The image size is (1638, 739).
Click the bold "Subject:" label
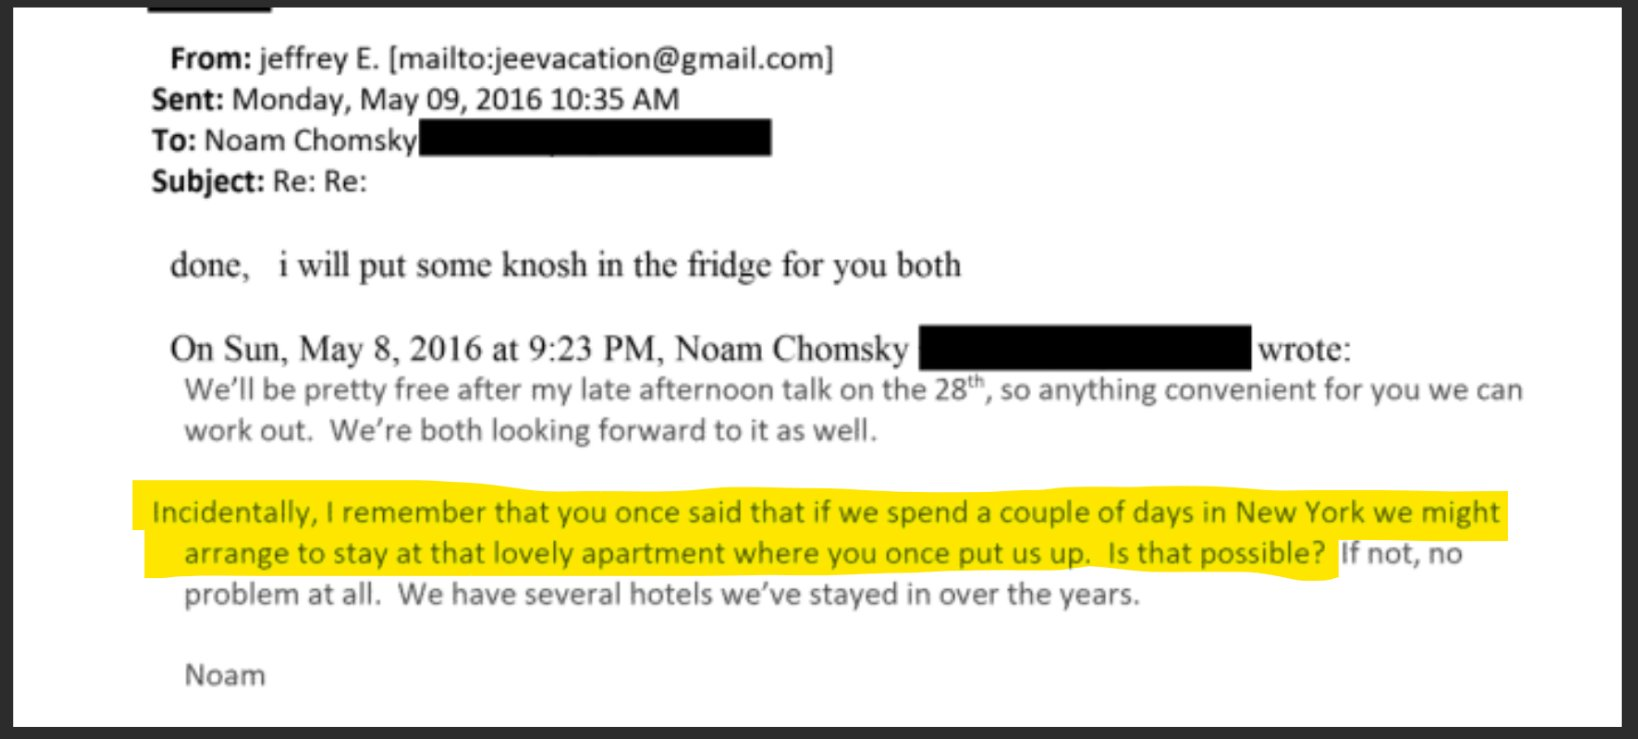[x=208, y=182]
